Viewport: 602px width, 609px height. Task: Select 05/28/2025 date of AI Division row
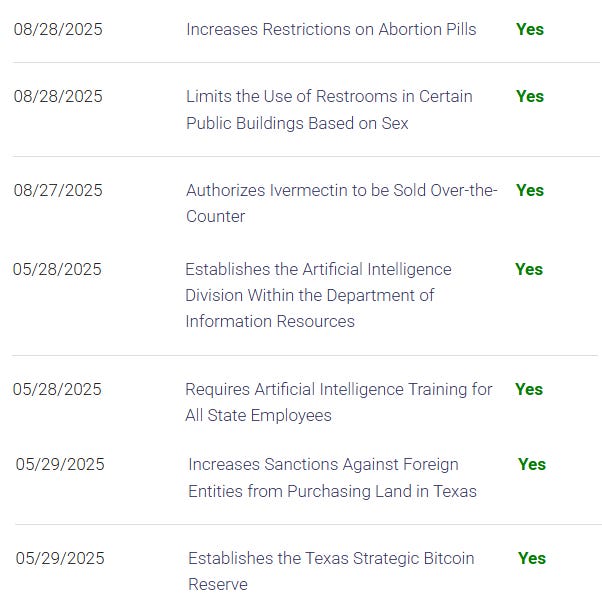pos(57,269)
